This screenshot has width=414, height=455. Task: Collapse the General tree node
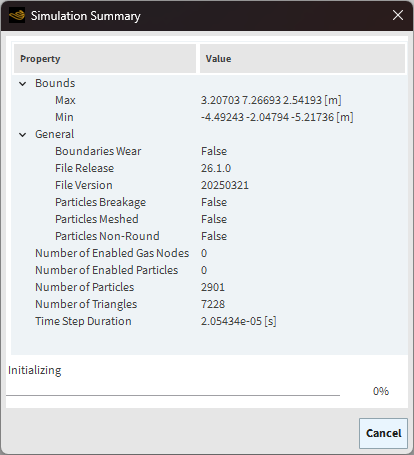(23, 135)
